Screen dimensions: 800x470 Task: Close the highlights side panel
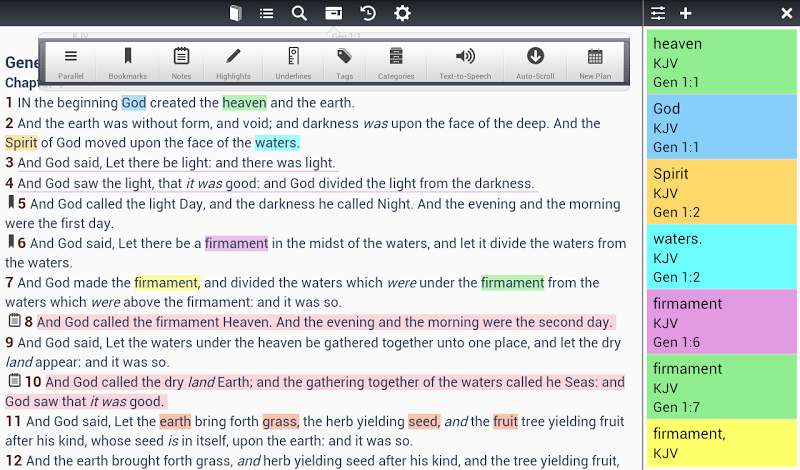tap(786, 13)
